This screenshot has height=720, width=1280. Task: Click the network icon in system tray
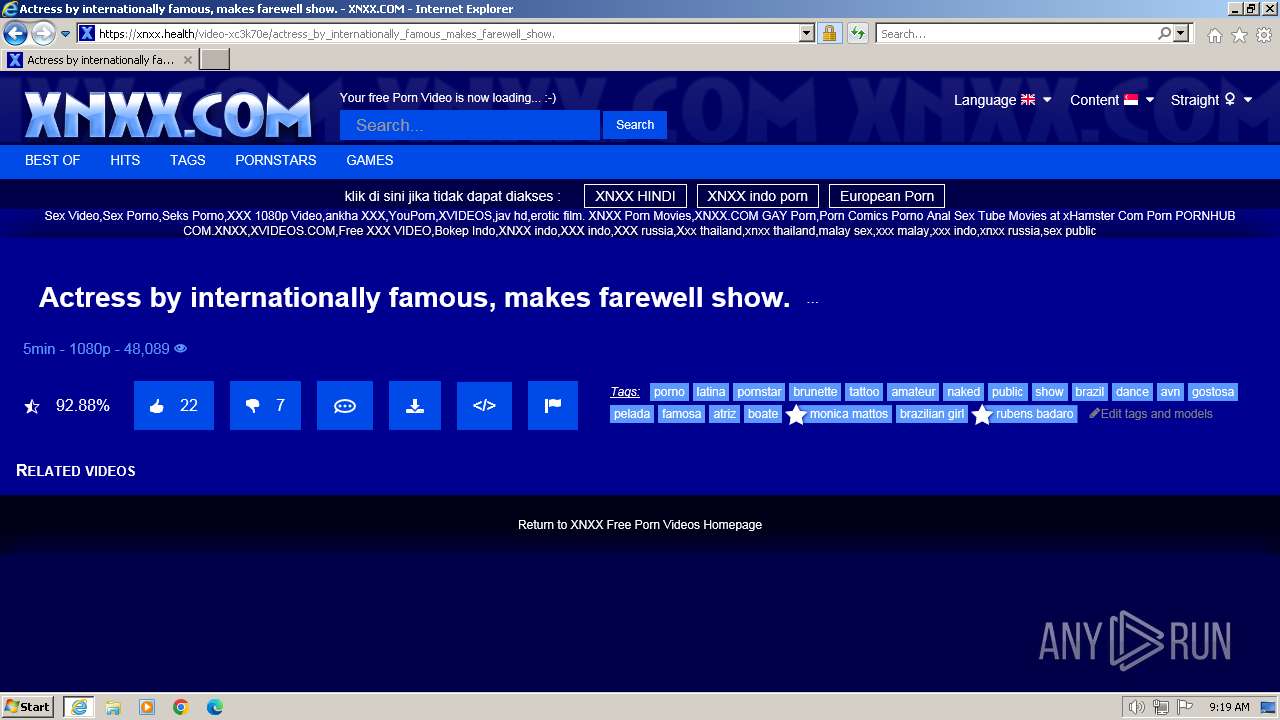tap(1160, 707)
